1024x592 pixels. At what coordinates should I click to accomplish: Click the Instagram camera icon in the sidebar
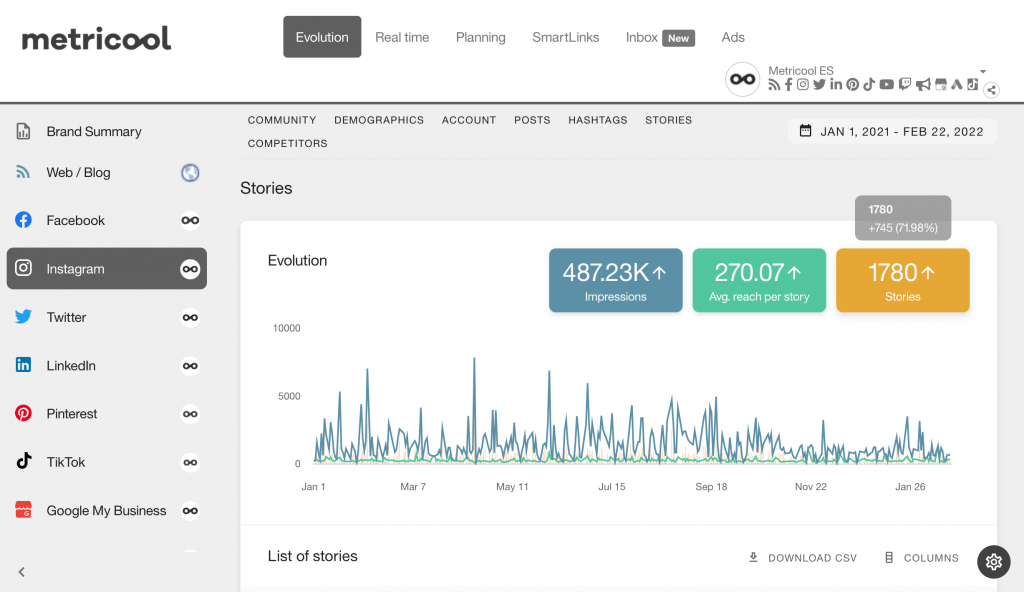pyautogui.click(x=24, y=268)
